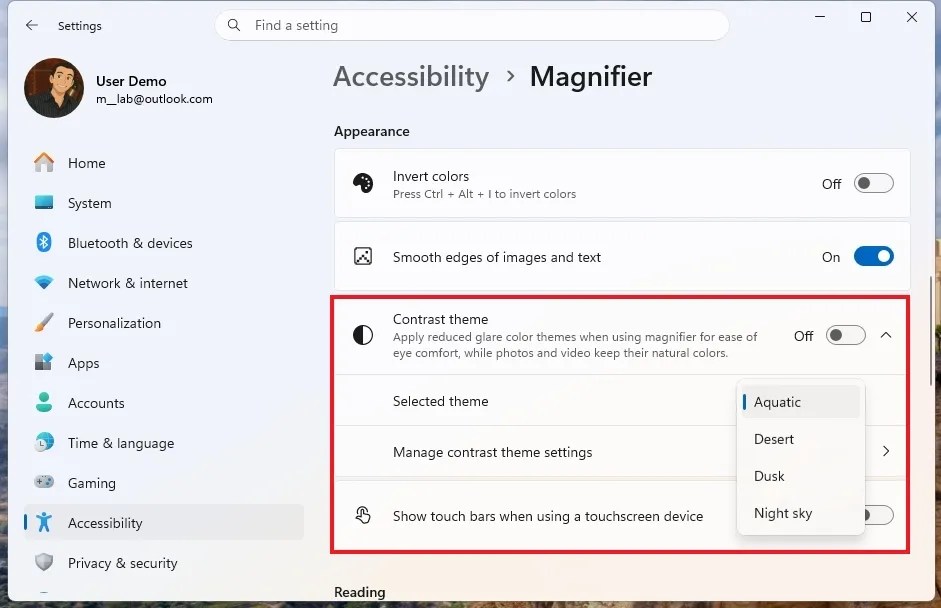Open Privacy & security label
Image resolution: width=941 pixels, height=608 pixels.
(122, 564)
